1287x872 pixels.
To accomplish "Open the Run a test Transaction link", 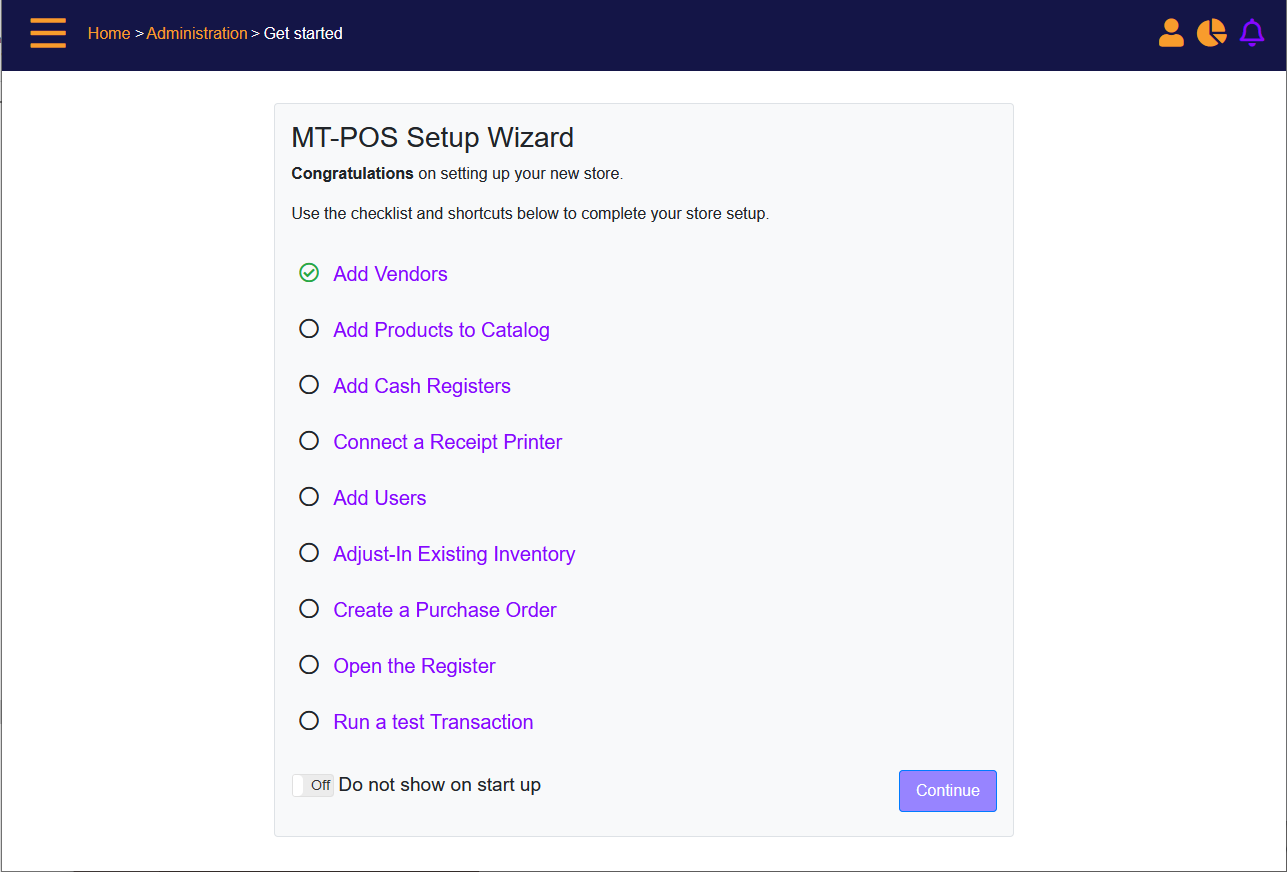I will tap(433, 722).
